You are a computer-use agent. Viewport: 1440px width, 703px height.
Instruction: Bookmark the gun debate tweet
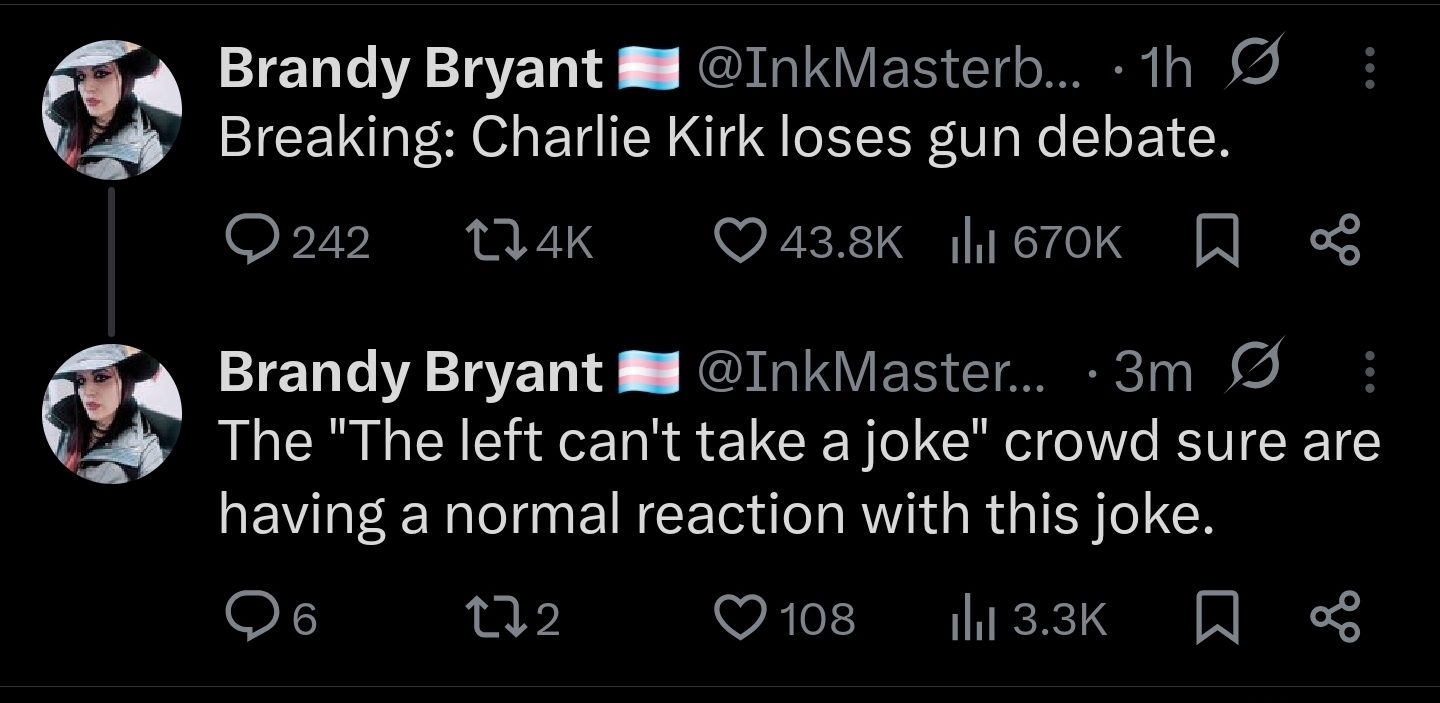[1219, 239]
